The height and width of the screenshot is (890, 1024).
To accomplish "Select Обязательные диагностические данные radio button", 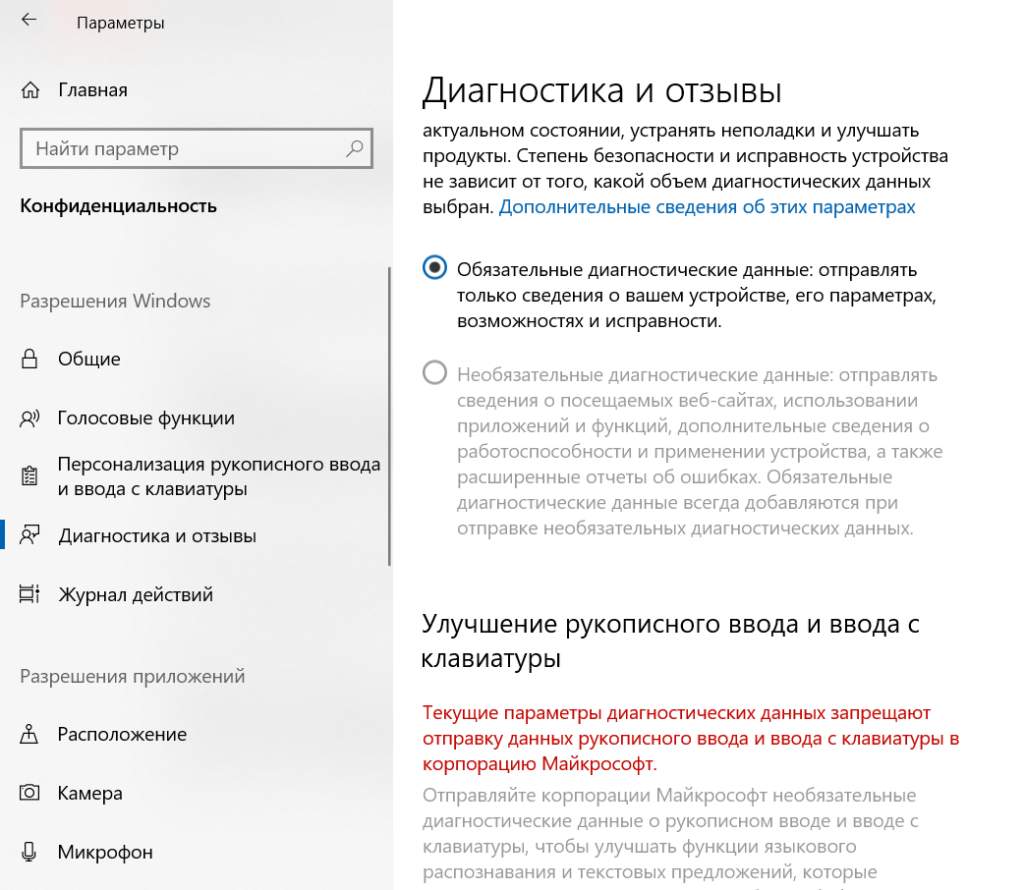I will coord(434,268).
